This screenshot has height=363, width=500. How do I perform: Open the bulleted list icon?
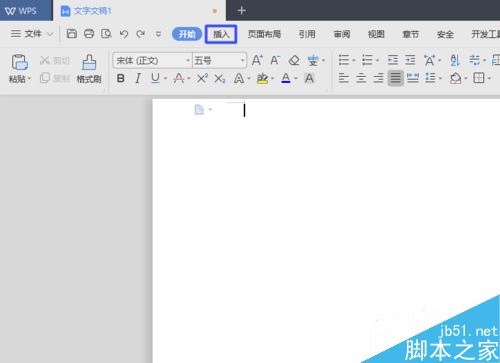pos(344,60)
